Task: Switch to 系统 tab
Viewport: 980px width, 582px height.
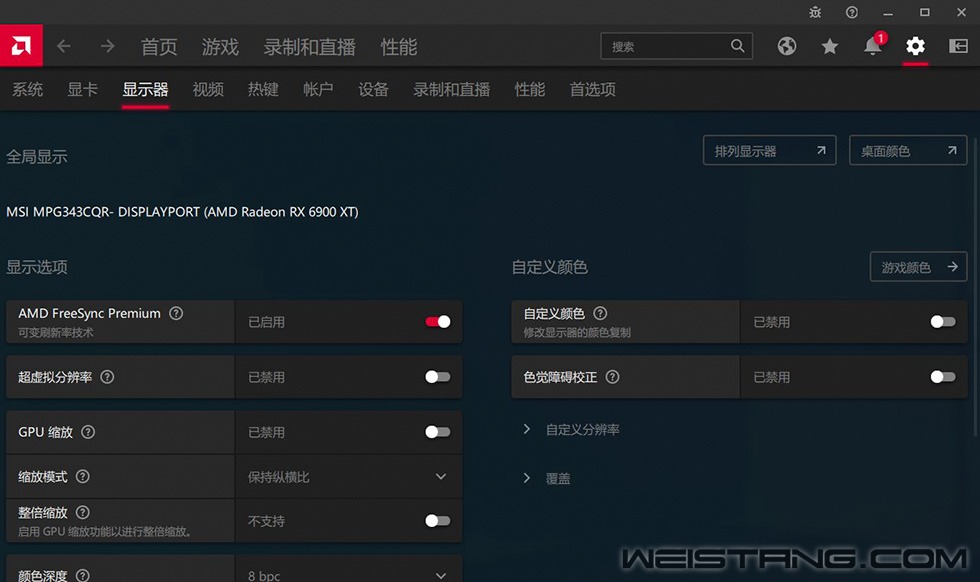Action: pos(28,89)
